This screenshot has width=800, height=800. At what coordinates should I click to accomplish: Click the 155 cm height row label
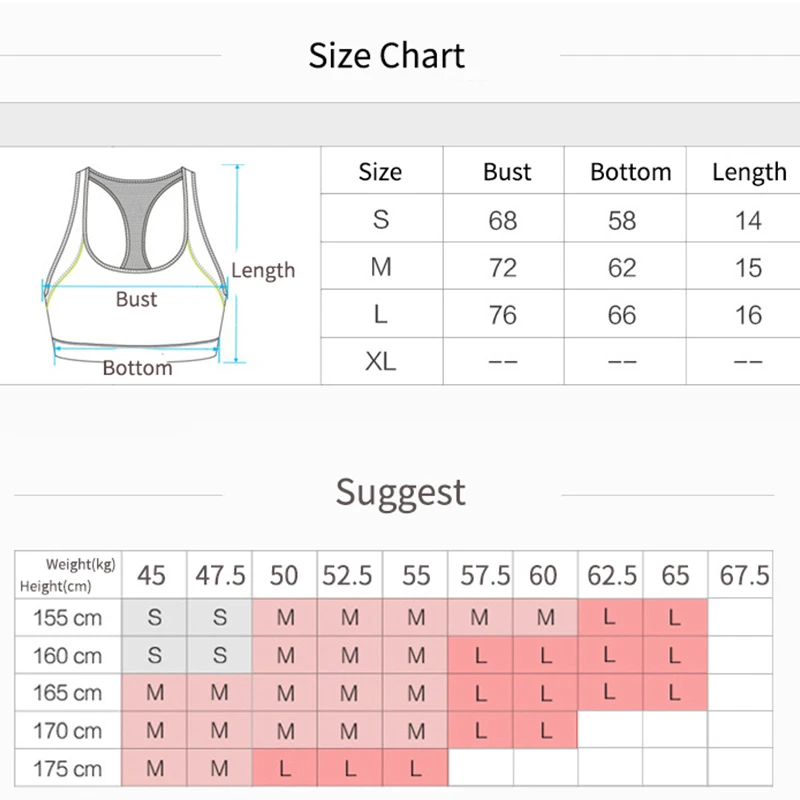[x=67, y=618]
